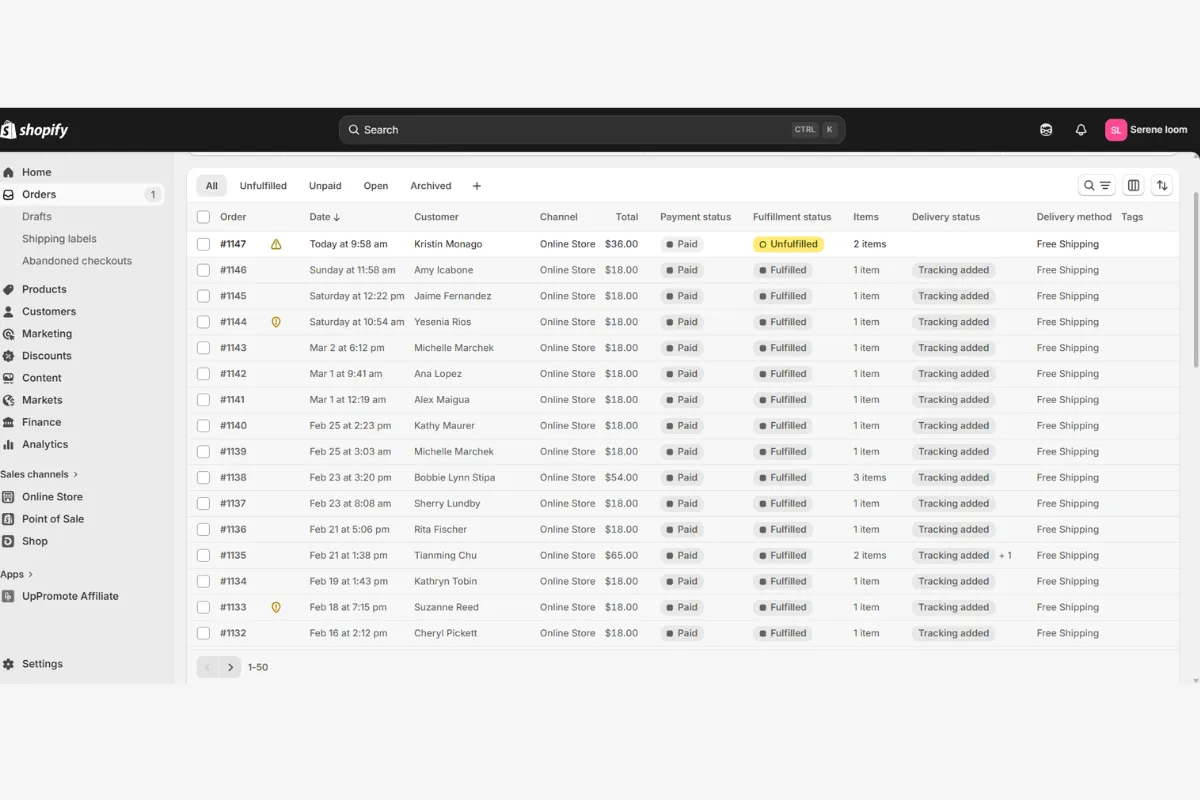This screenshot has height=800, width=1200.
Task: Click the sort orders icon
Action: [x=1161, y=186]
